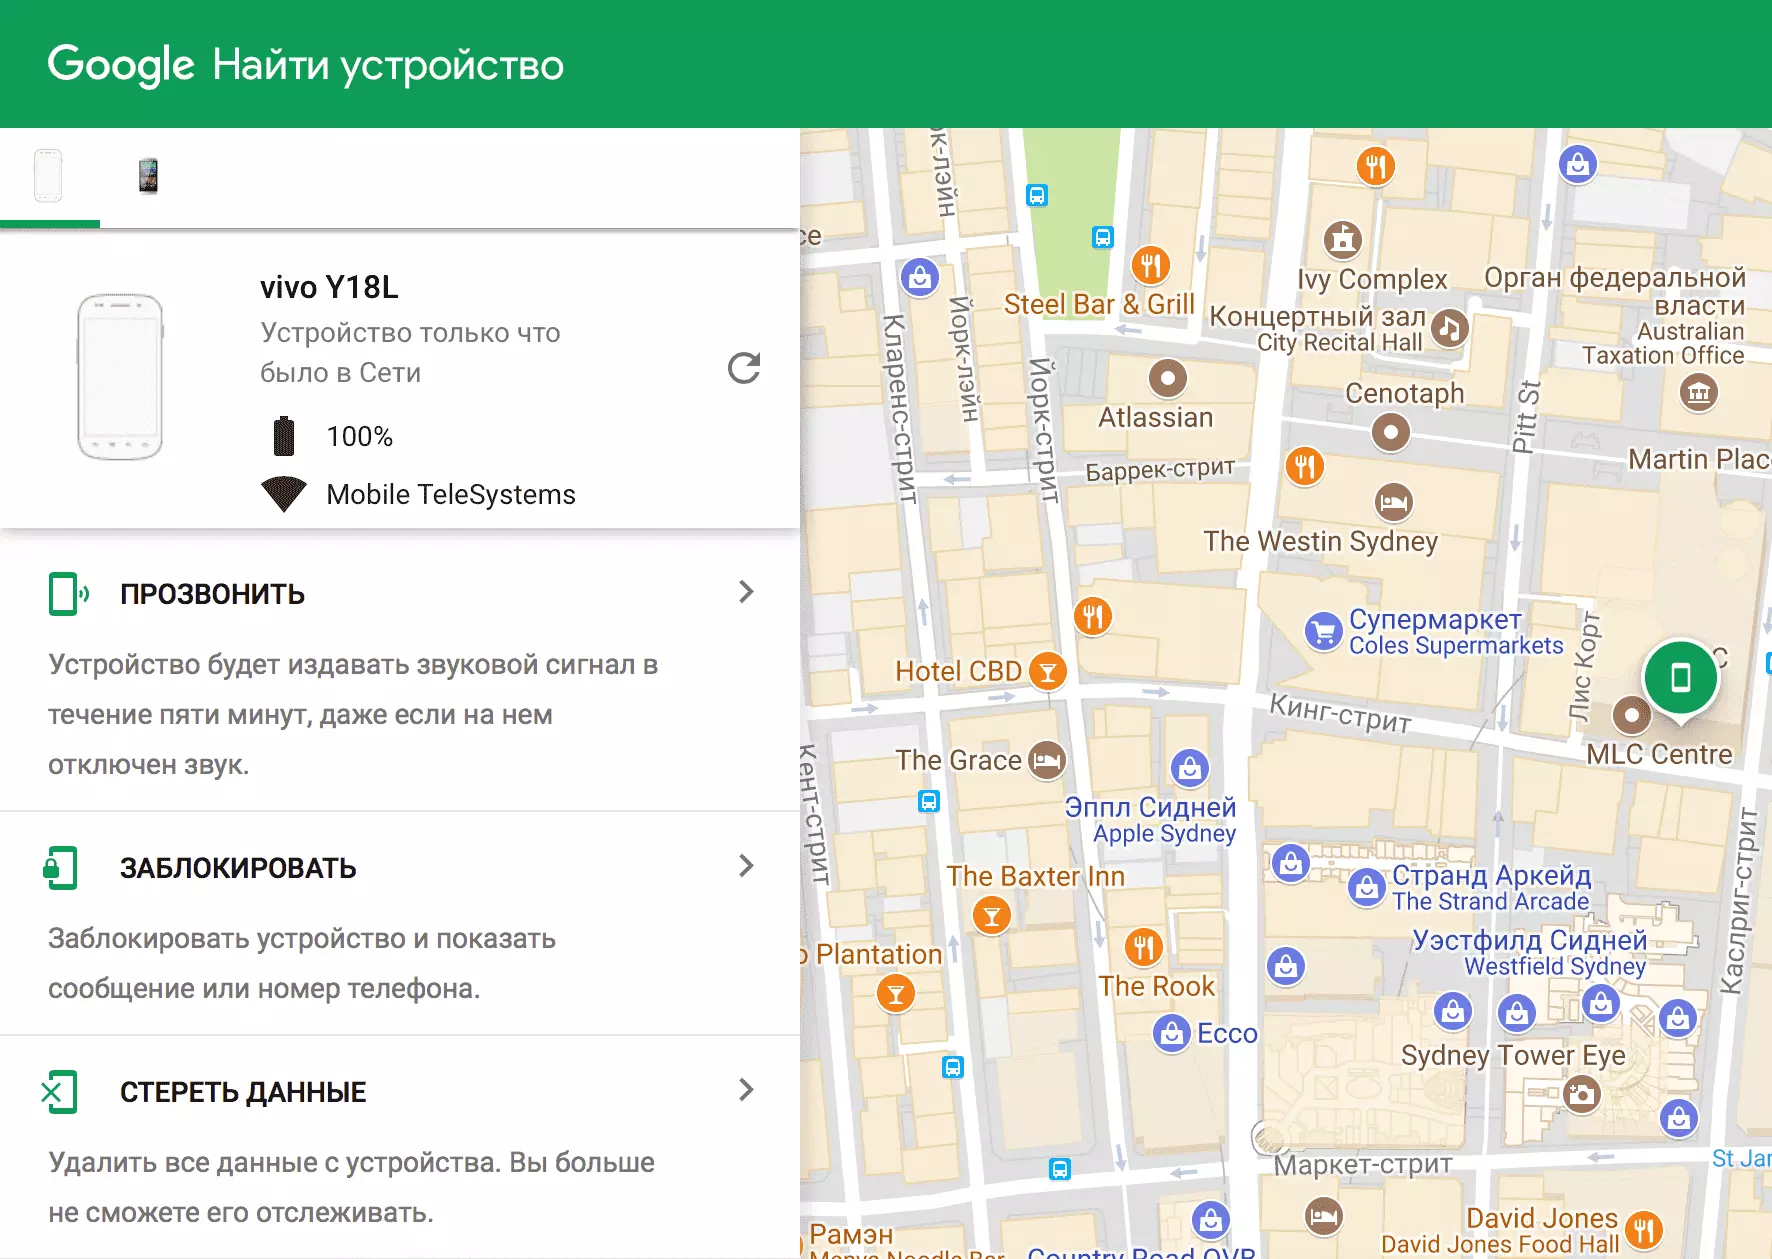Select The Grace hotel marker

(x=1047, y=760)
